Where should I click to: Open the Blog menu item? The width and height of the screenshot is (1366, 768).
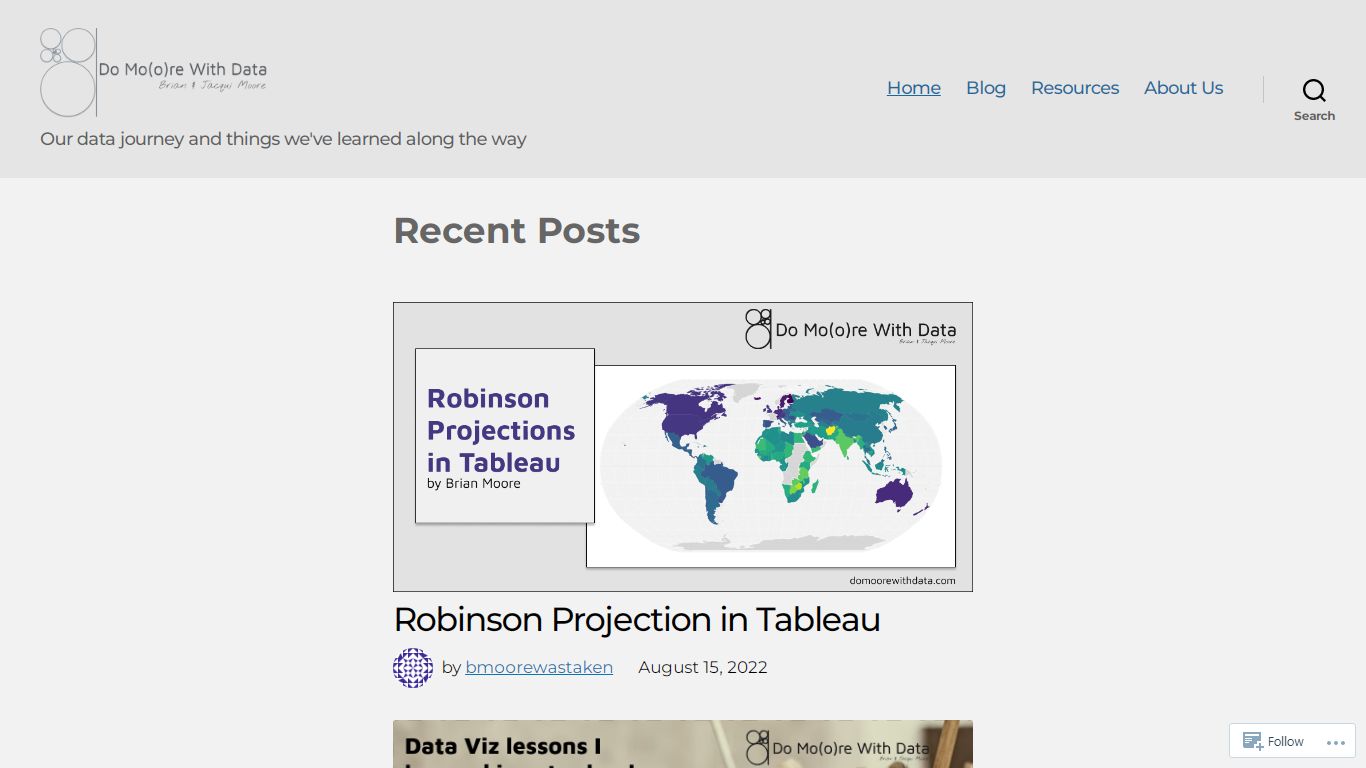(x=986, y=88)
